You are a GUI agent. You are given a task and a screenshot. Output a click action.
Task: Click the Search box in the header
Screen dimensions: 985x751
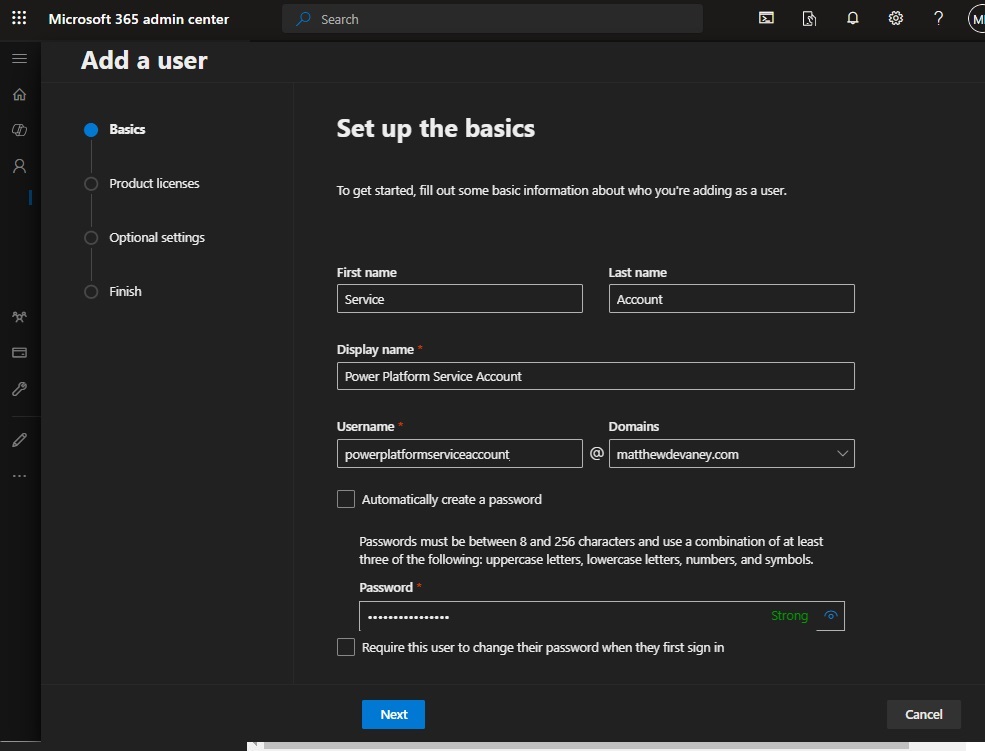click(x=492, y=19)
